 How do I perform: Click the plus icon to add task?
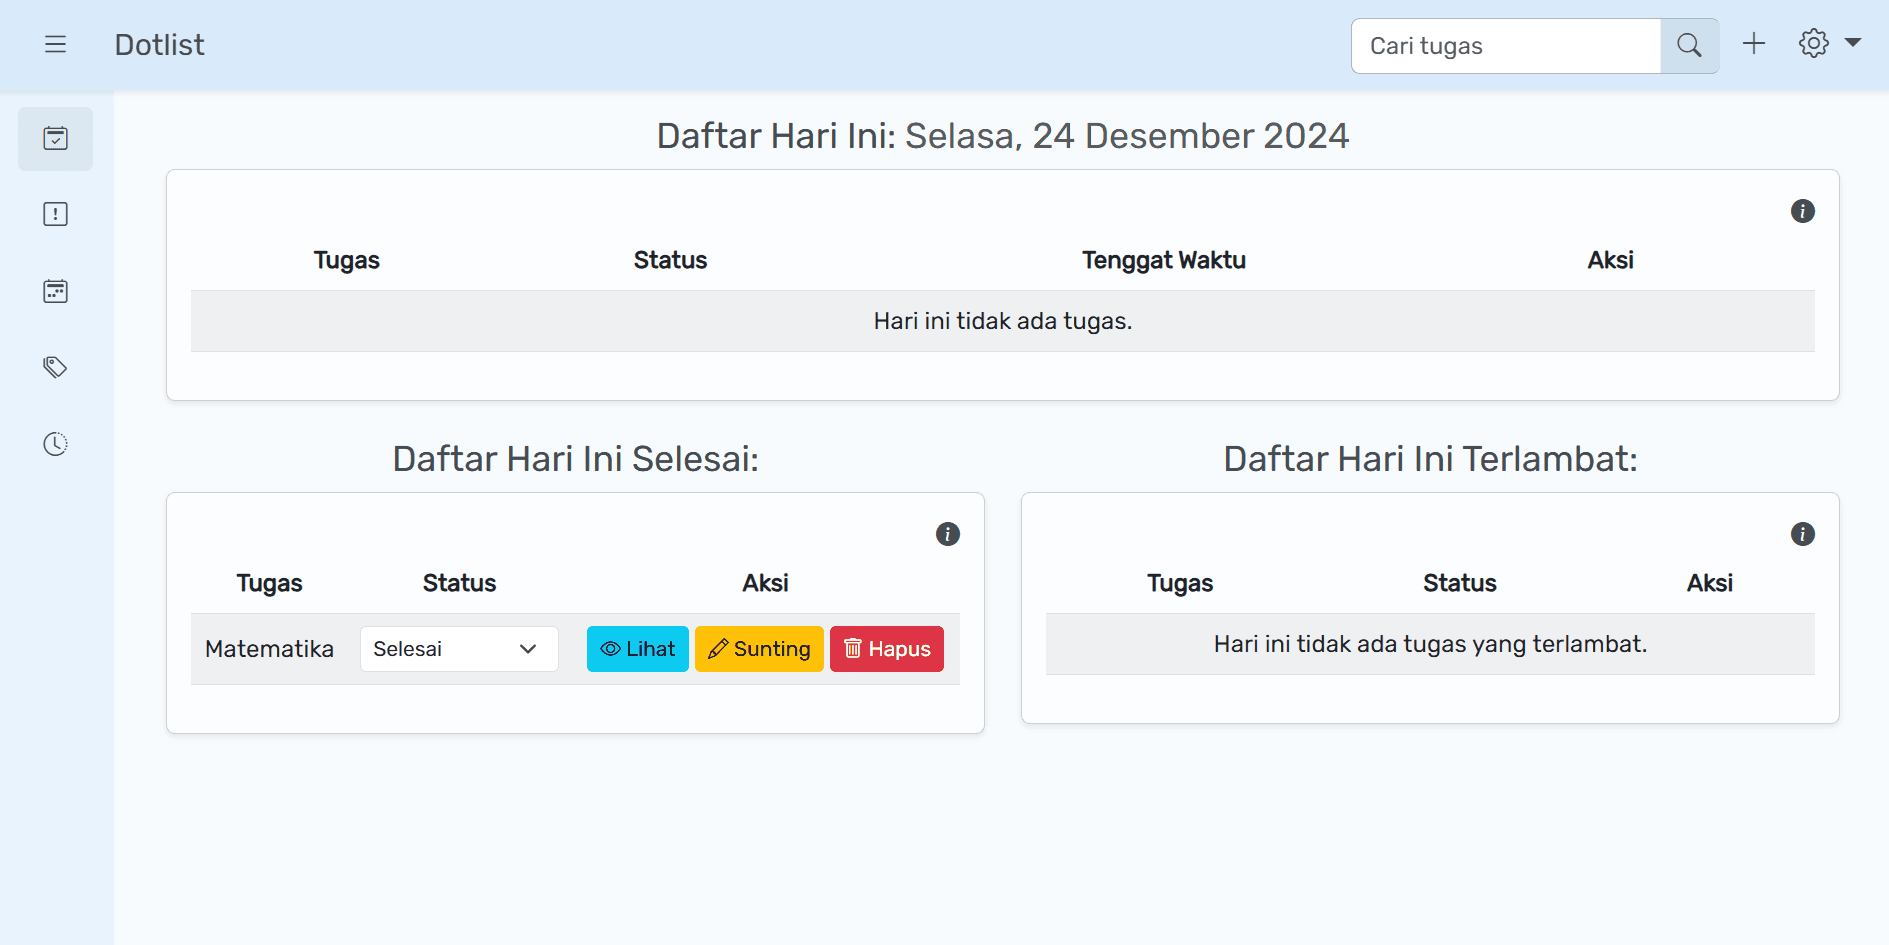tap(1754, 44)
